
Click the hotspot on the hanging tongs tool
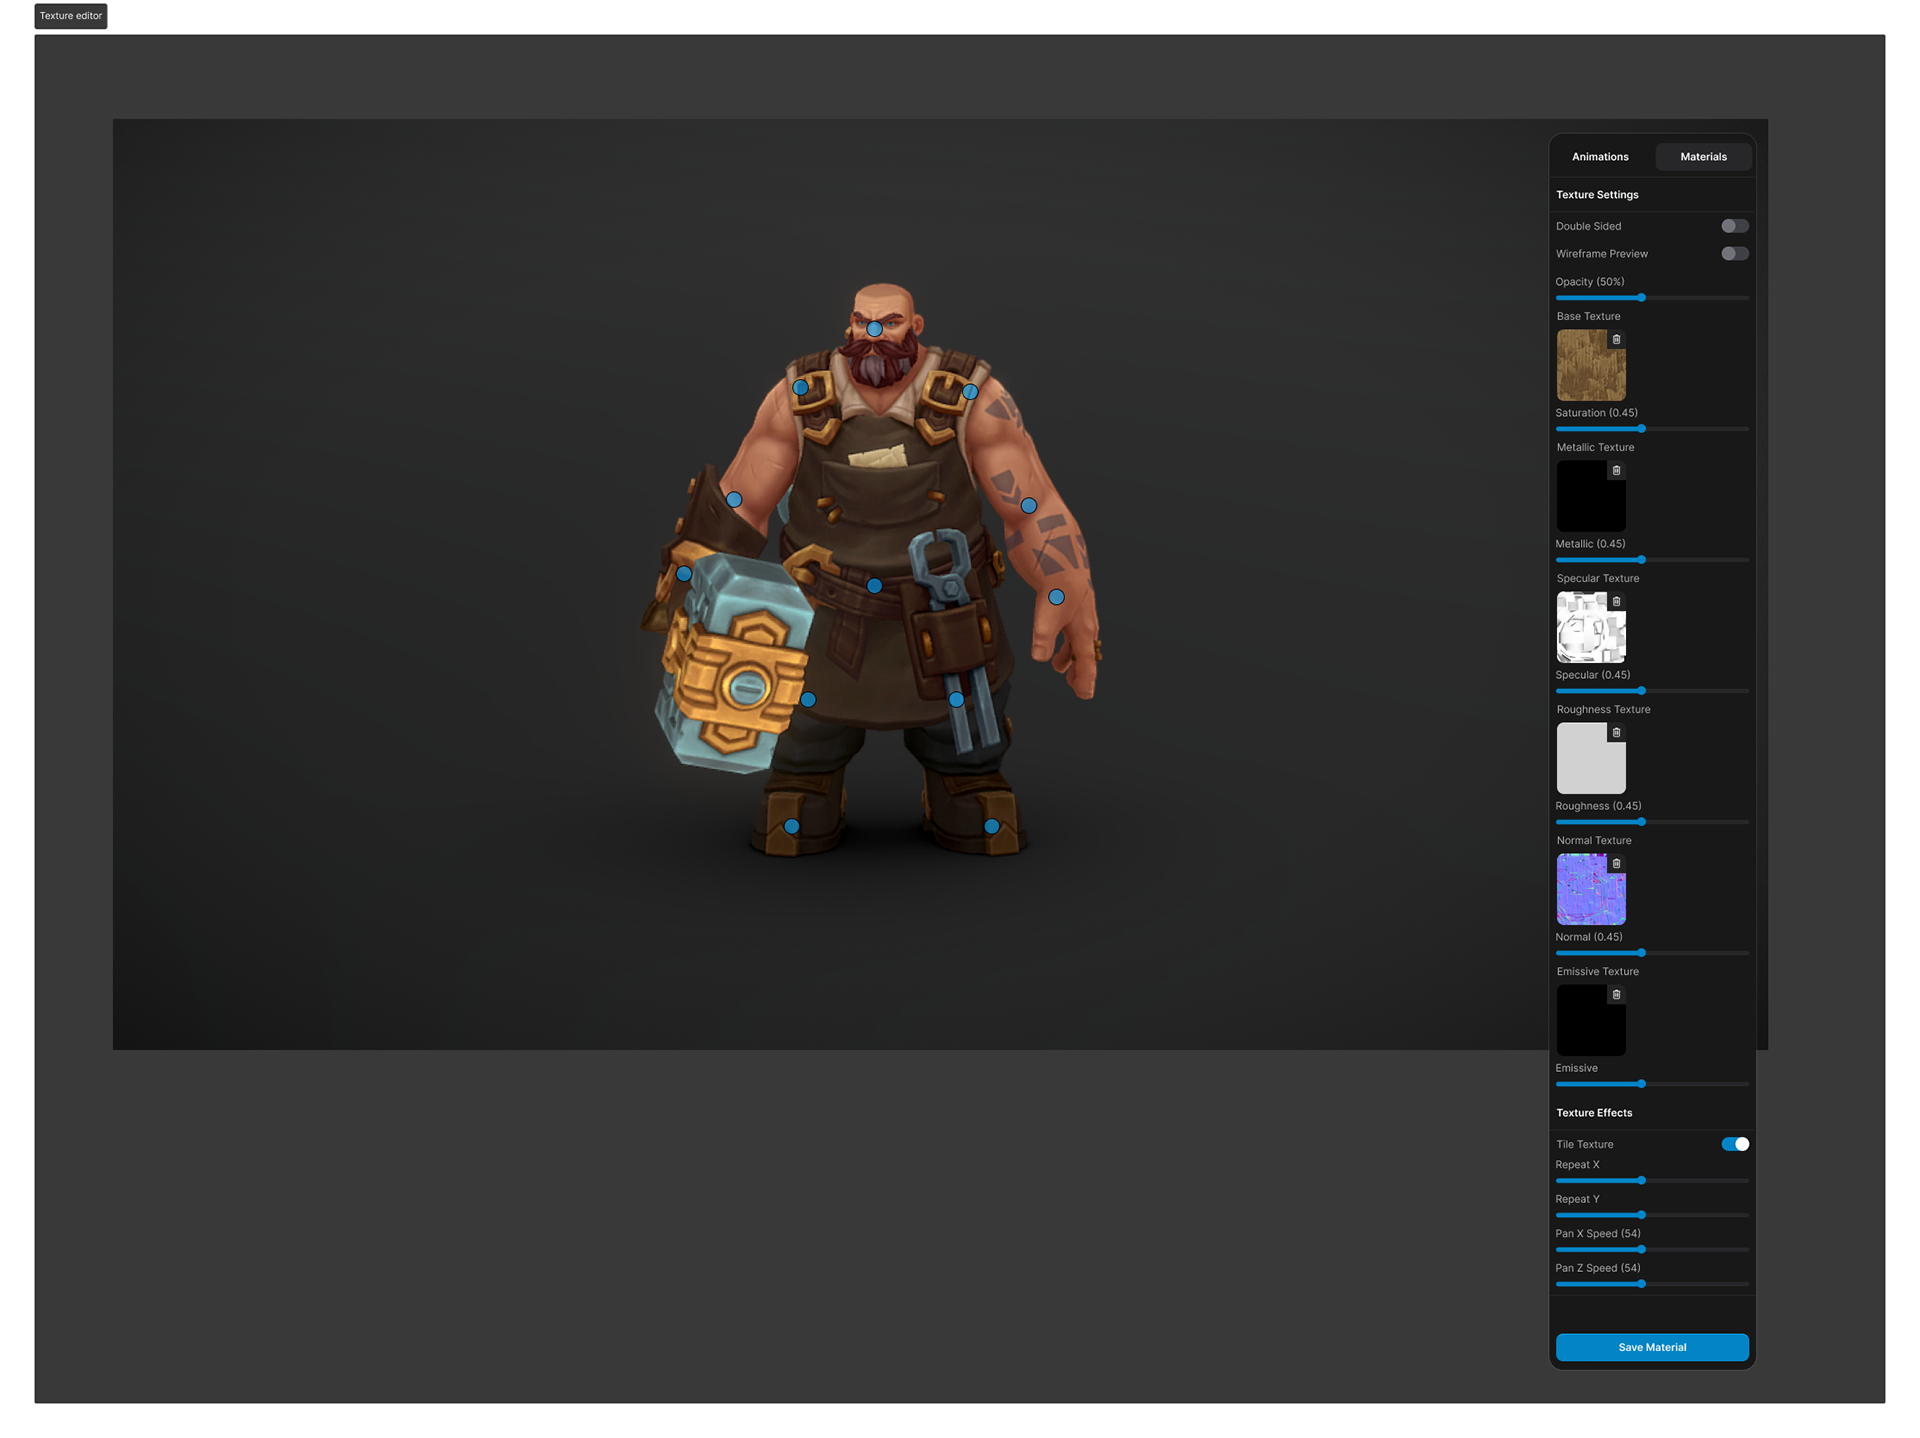click(957, 700)
